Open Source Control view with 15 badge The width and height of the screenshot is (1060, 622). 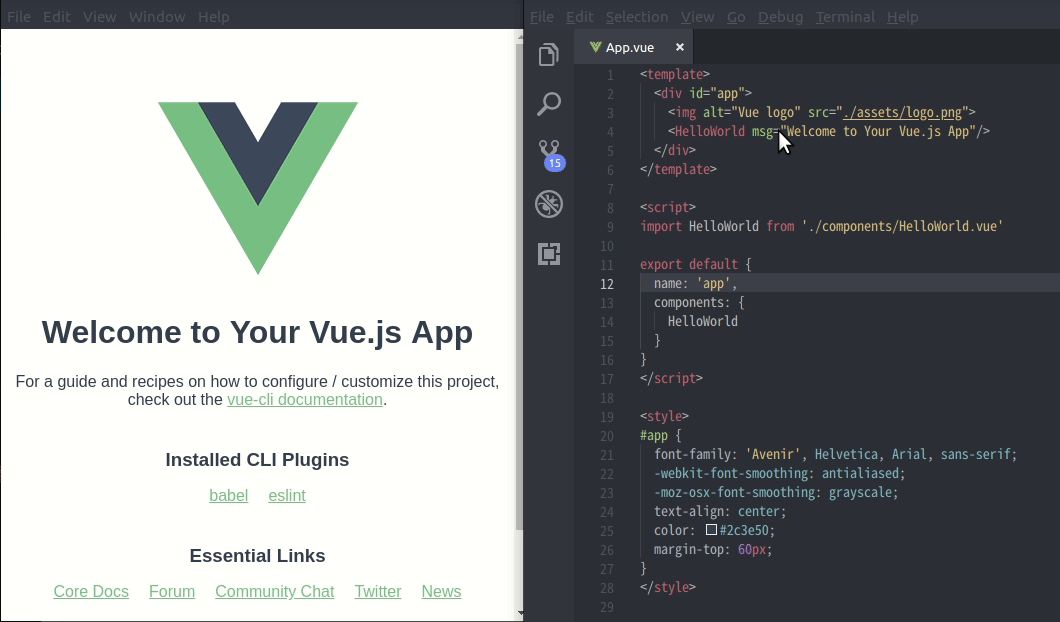[x=551, y=155]
